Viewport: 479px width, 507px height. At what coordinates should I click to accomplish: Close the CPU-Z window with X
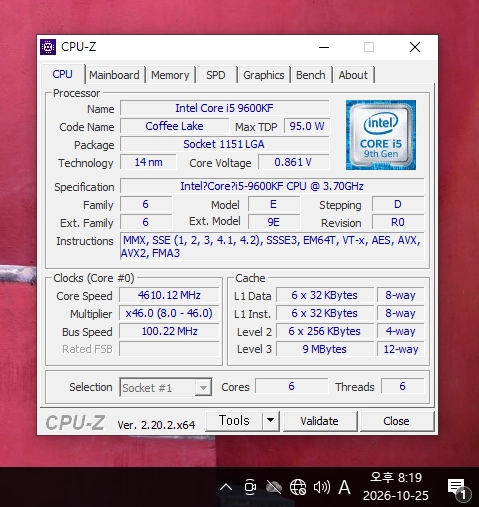pos(415,47)
